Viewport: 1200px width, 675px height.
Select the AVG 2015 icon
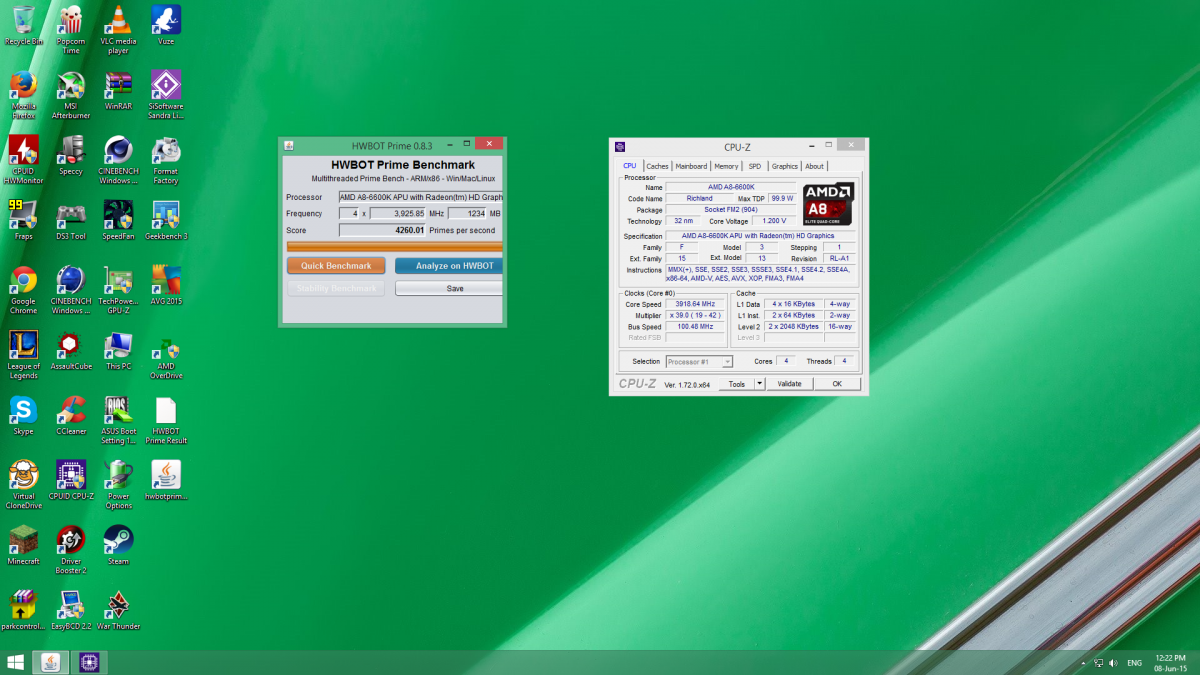[x=166, y=286]
